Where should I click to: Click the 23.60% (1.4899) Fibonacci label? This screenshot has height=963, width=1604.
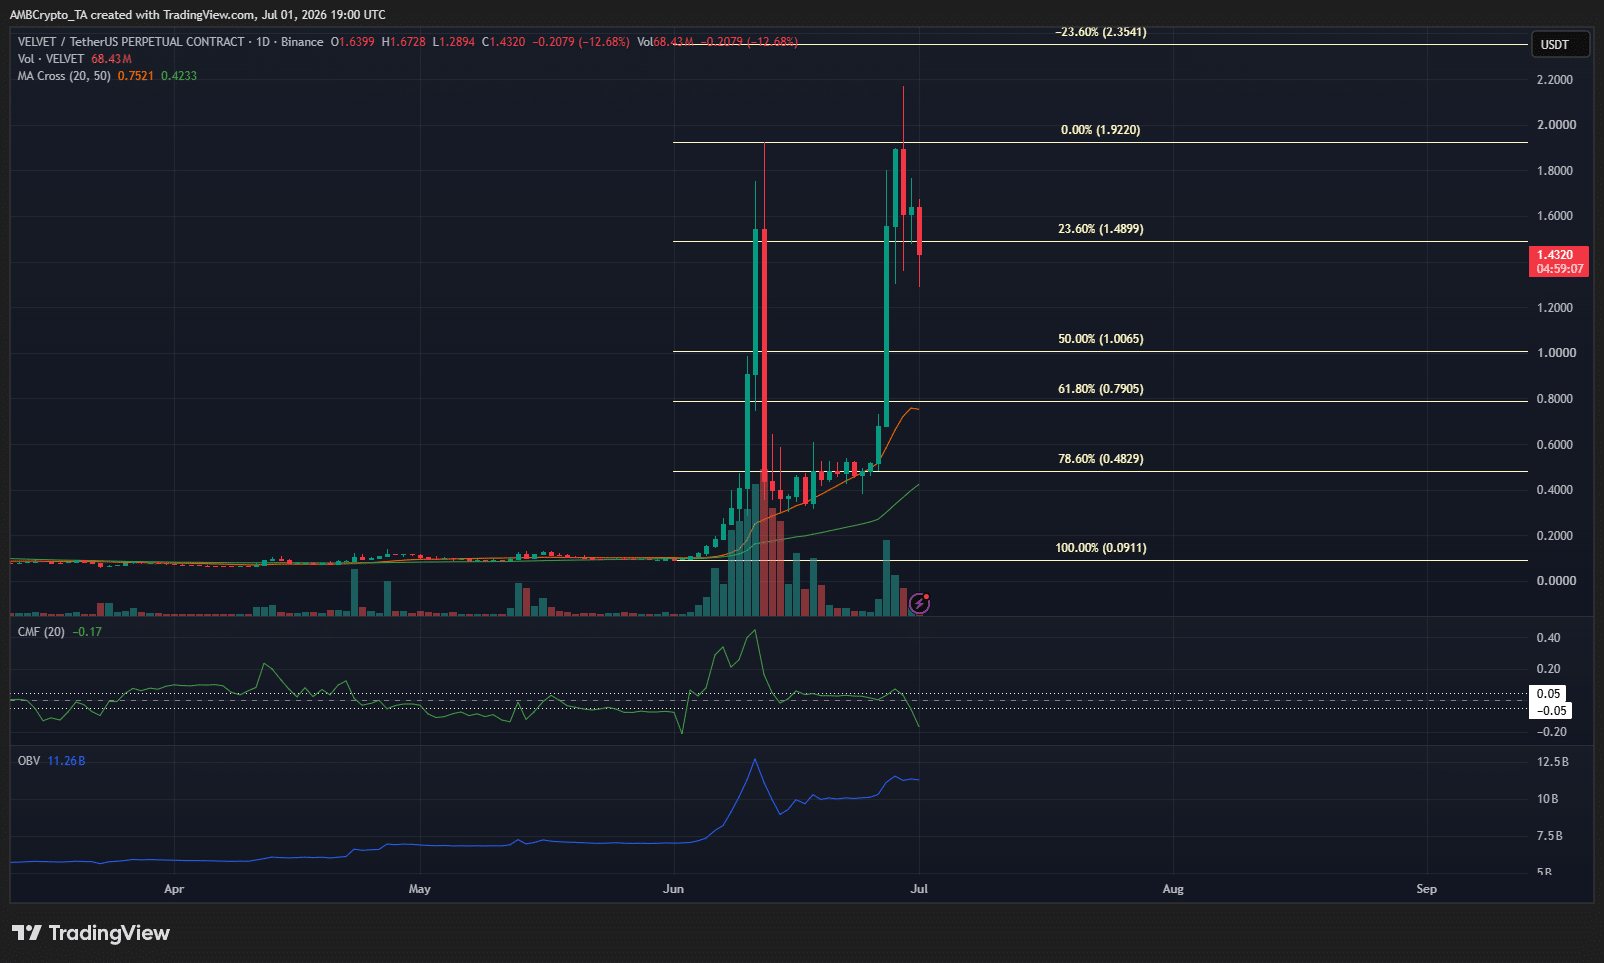coord(1101,229)
